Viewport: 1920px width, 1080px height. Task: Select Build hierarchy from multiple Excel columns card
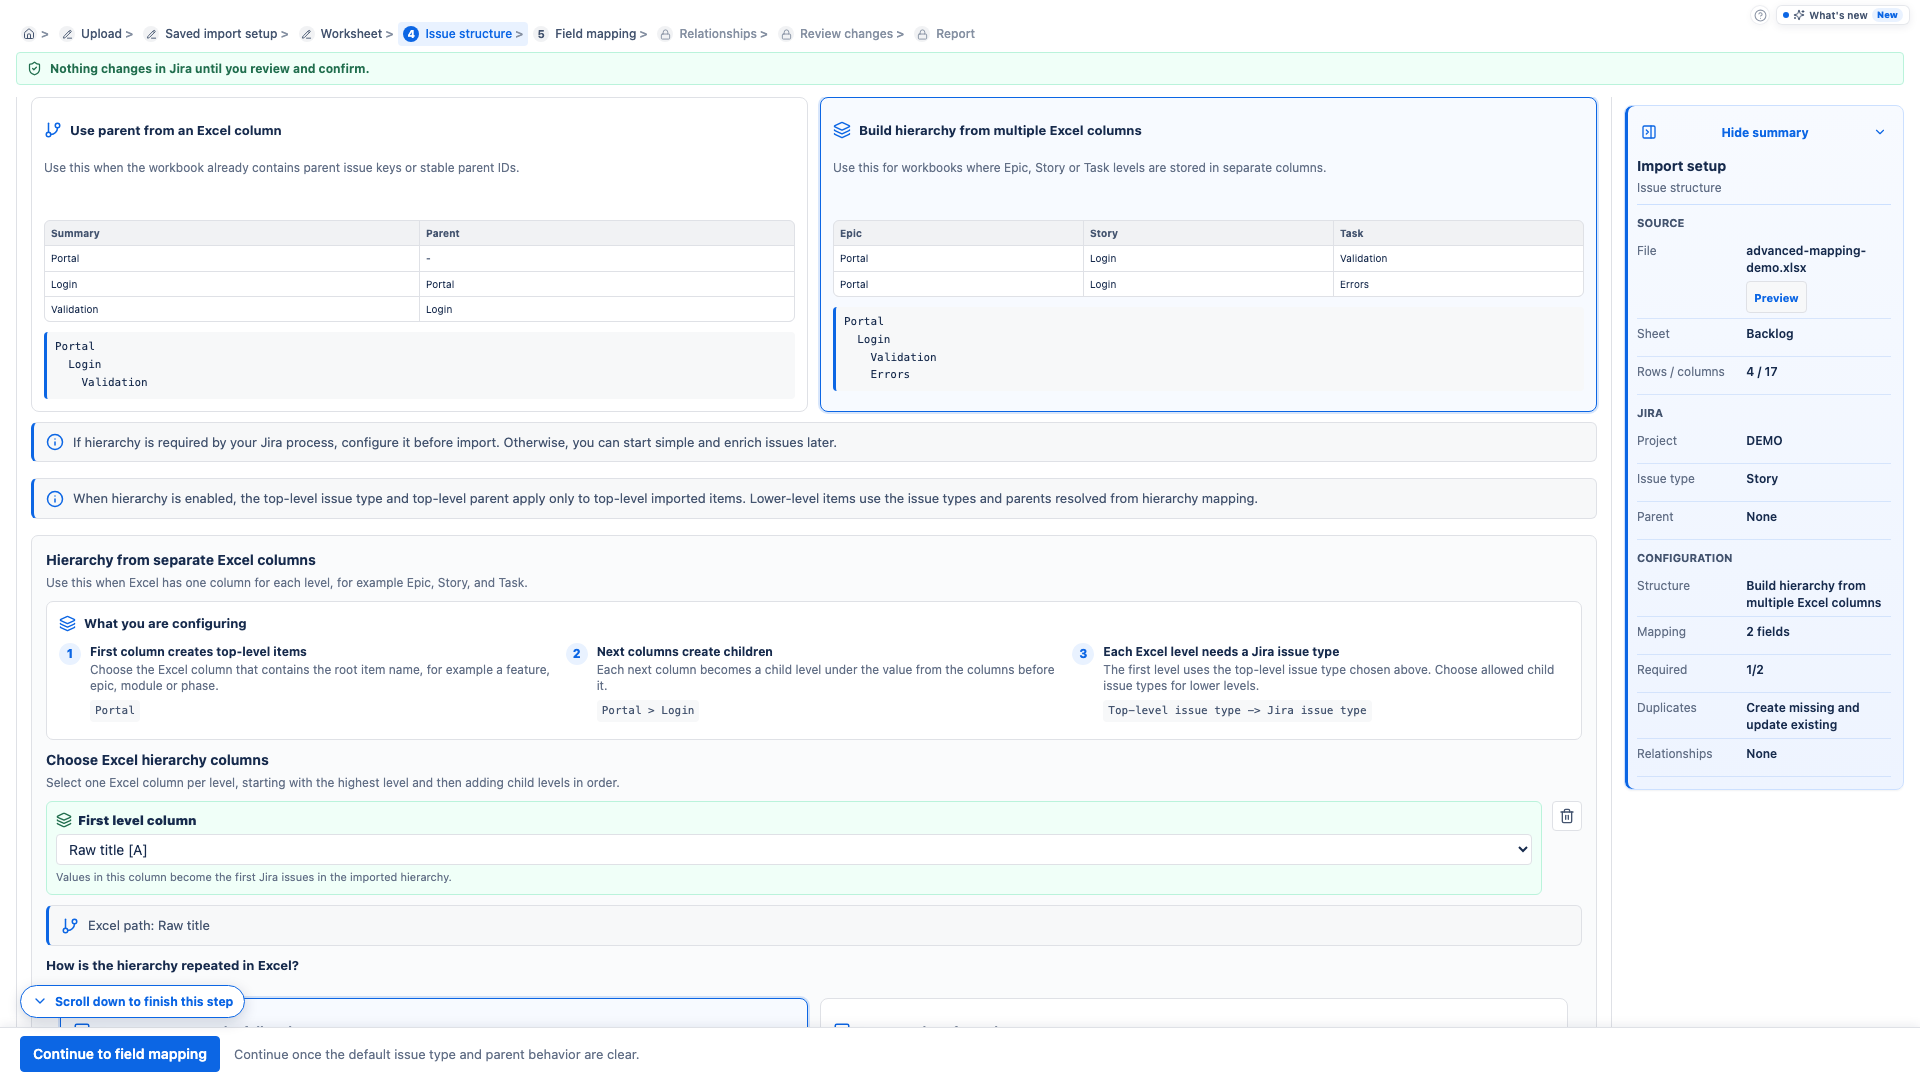click(x=1208, y=254)
